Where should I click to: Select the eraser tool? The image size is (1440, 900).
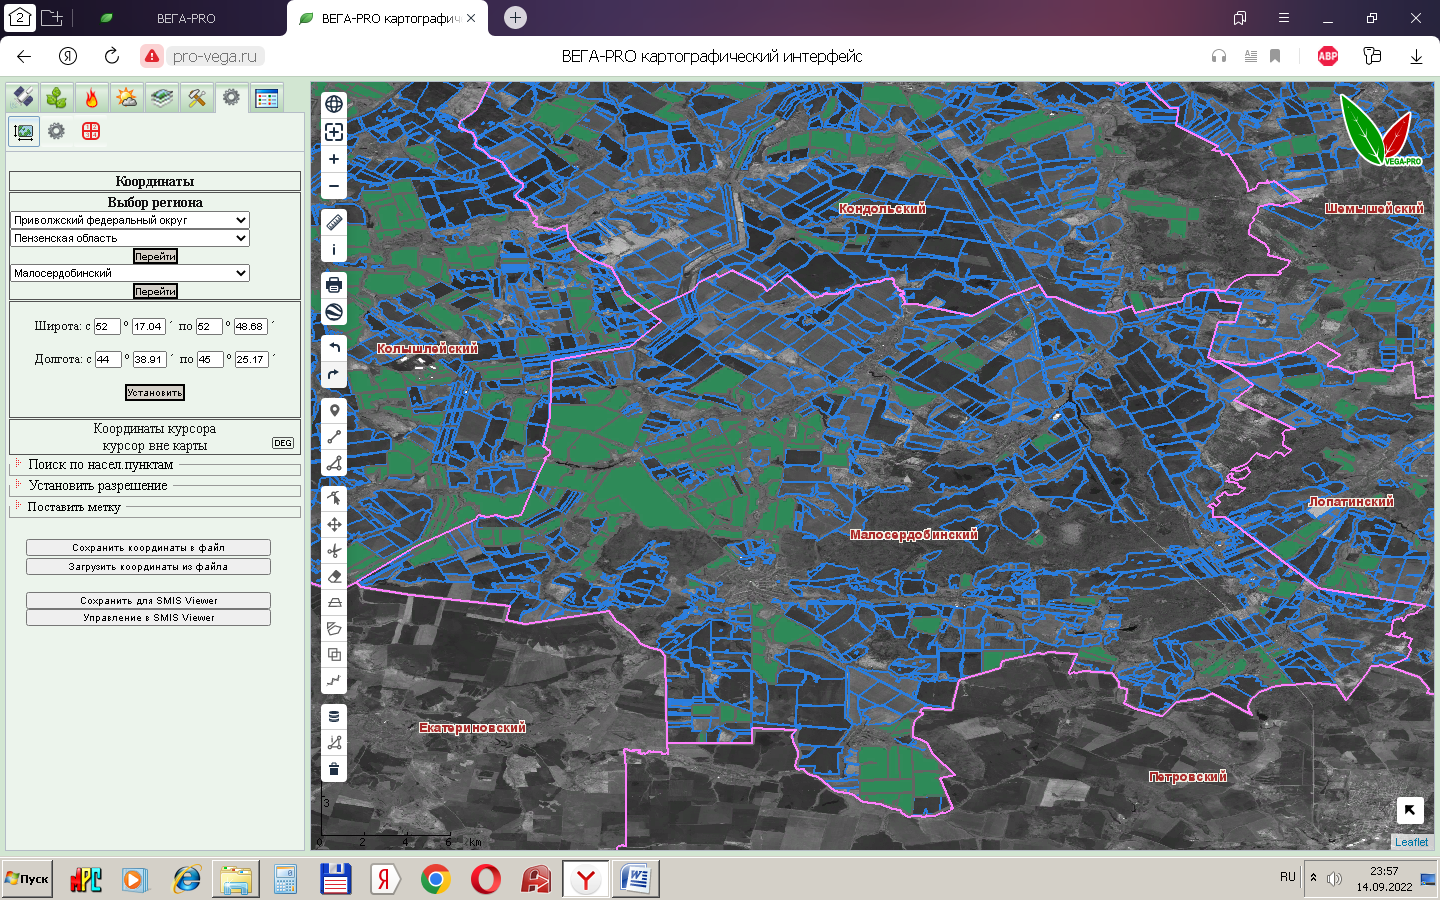point(334,576)
